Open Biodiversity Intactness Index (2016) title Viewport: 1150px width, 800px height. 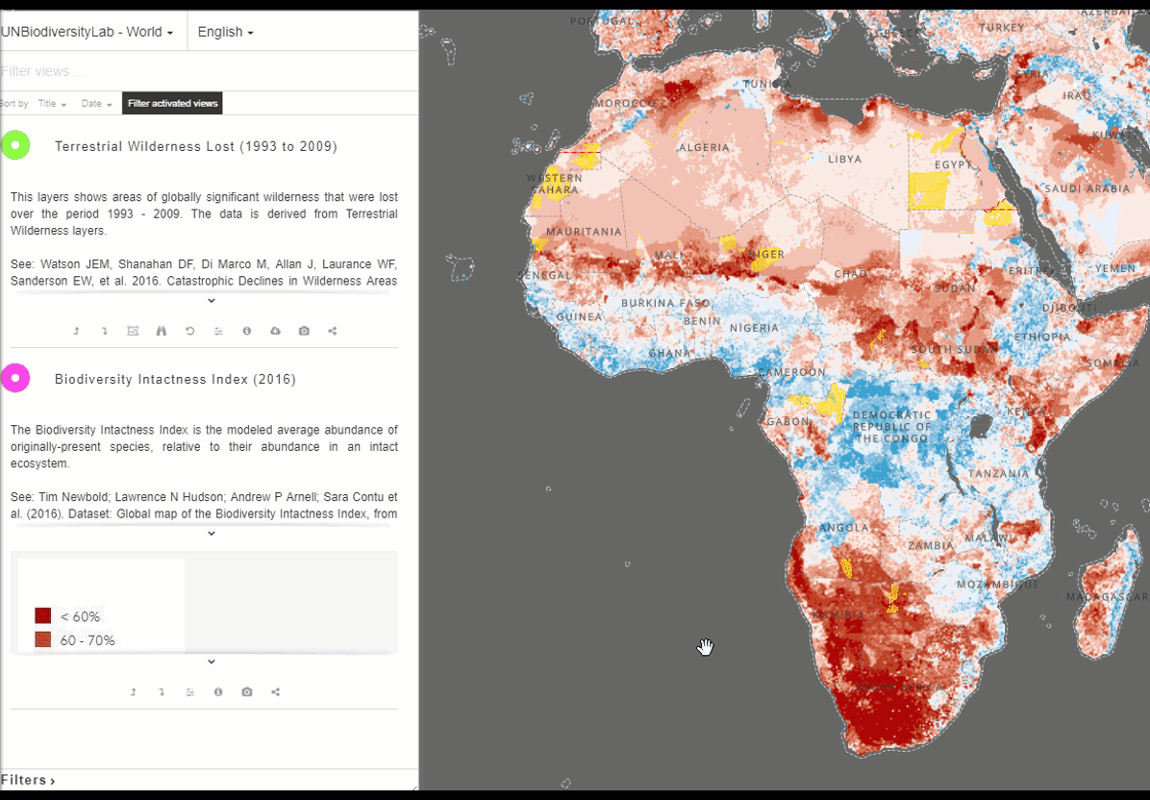[175, 379]
